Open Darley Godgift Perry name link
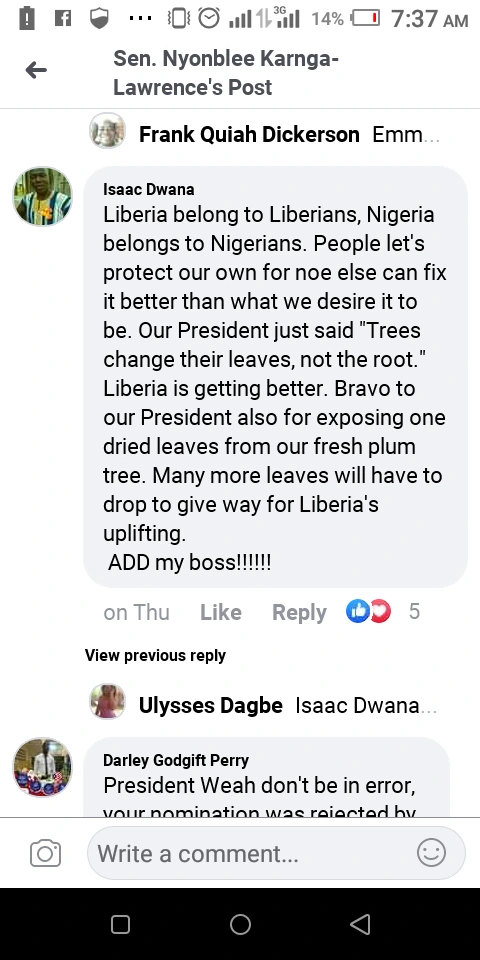This screenshot has width=480, height=960. point(176,760)
